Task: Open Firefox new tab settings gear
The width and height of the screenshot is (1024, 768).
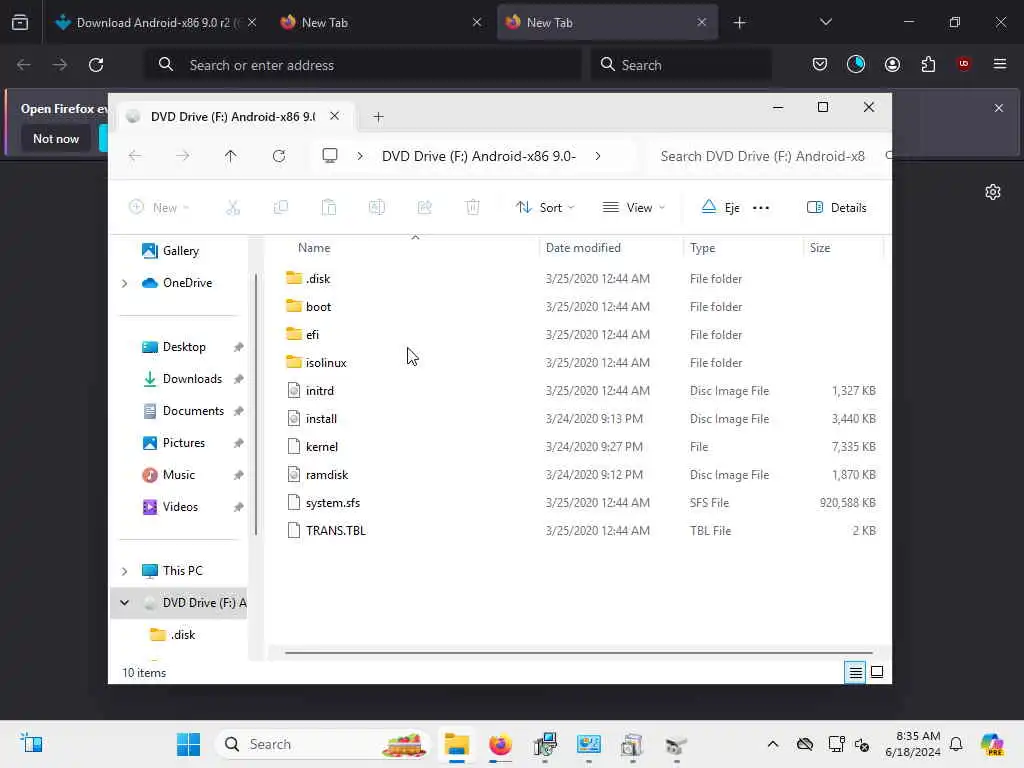Action: [x=993, y=192]
